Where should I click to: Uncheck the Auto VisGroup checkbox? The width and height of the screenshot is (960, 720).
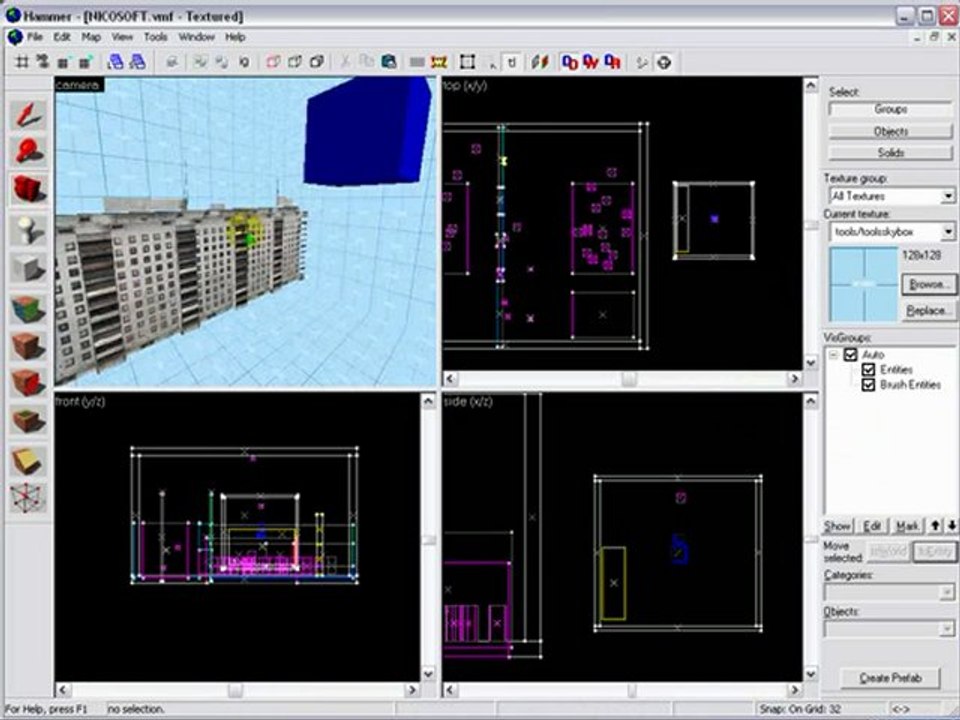[850, 354]
